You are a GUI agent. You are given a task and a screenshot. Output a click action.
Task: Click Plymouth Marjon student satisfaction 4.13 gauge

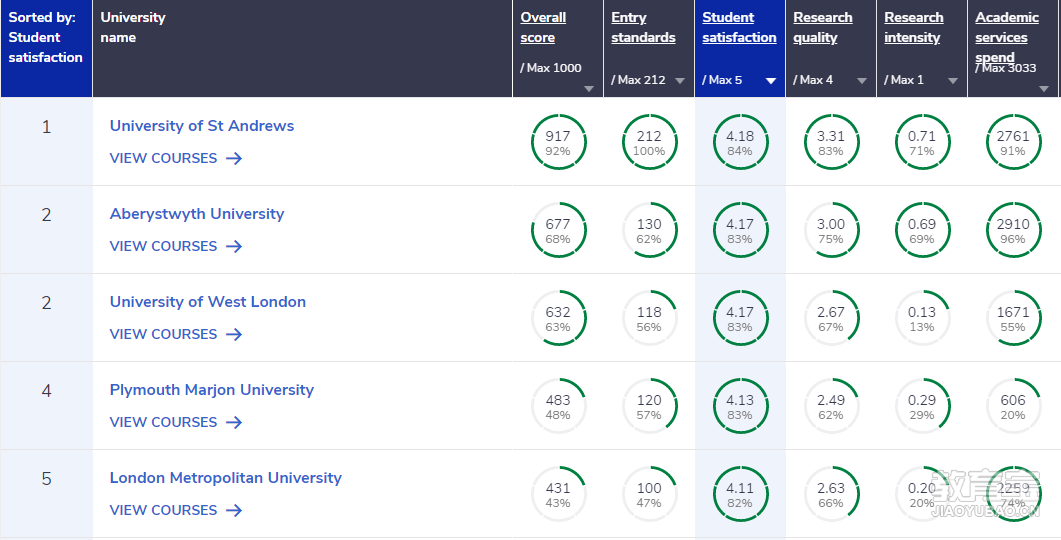[x=740, y=406]
